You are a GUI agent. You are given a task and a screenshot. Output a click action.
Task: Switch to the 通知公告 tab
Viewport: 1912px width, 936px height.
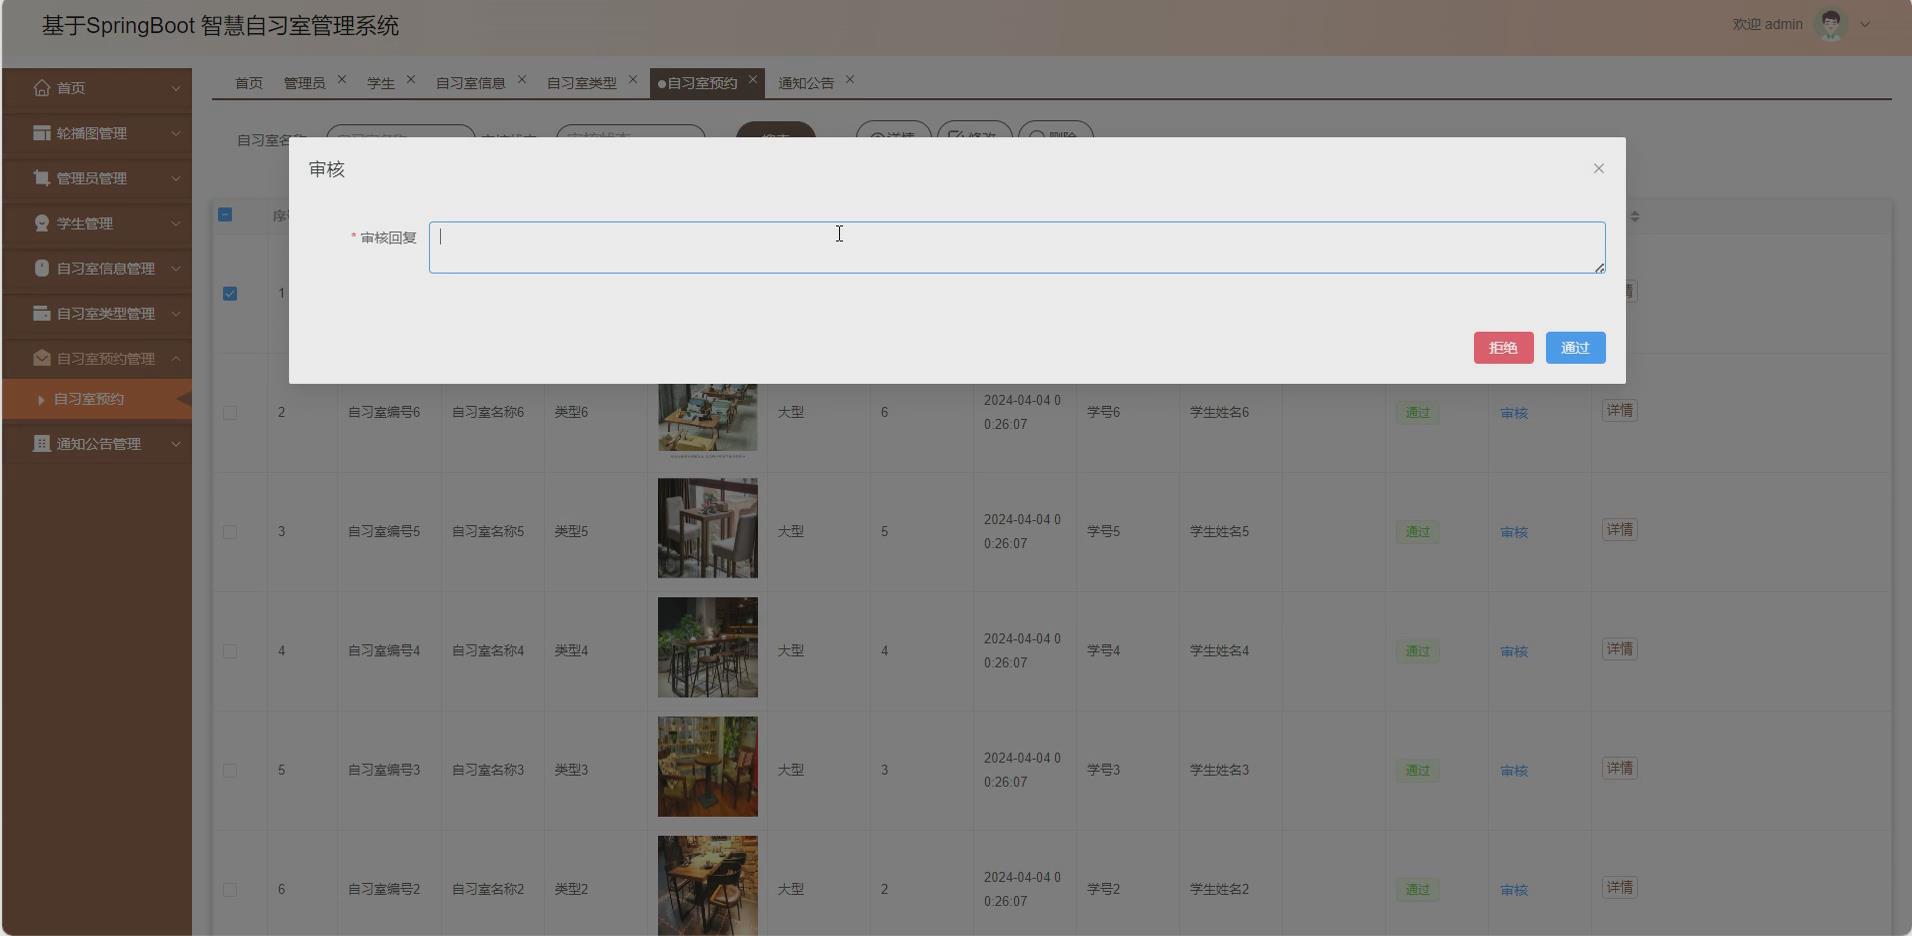805,82
